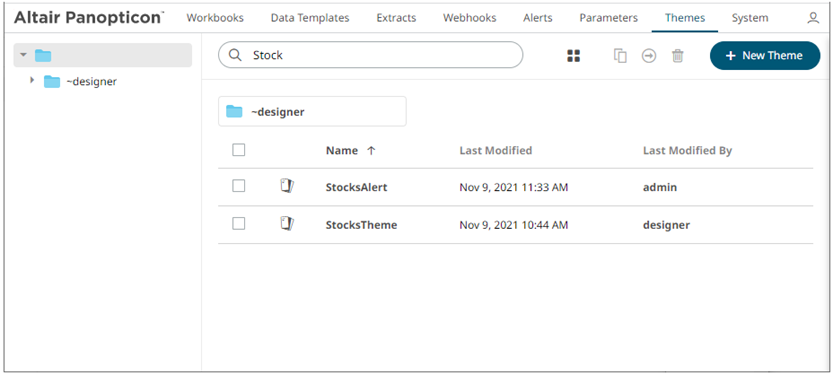Click the StocksTheme theme file icon

[x=287, y=224]
